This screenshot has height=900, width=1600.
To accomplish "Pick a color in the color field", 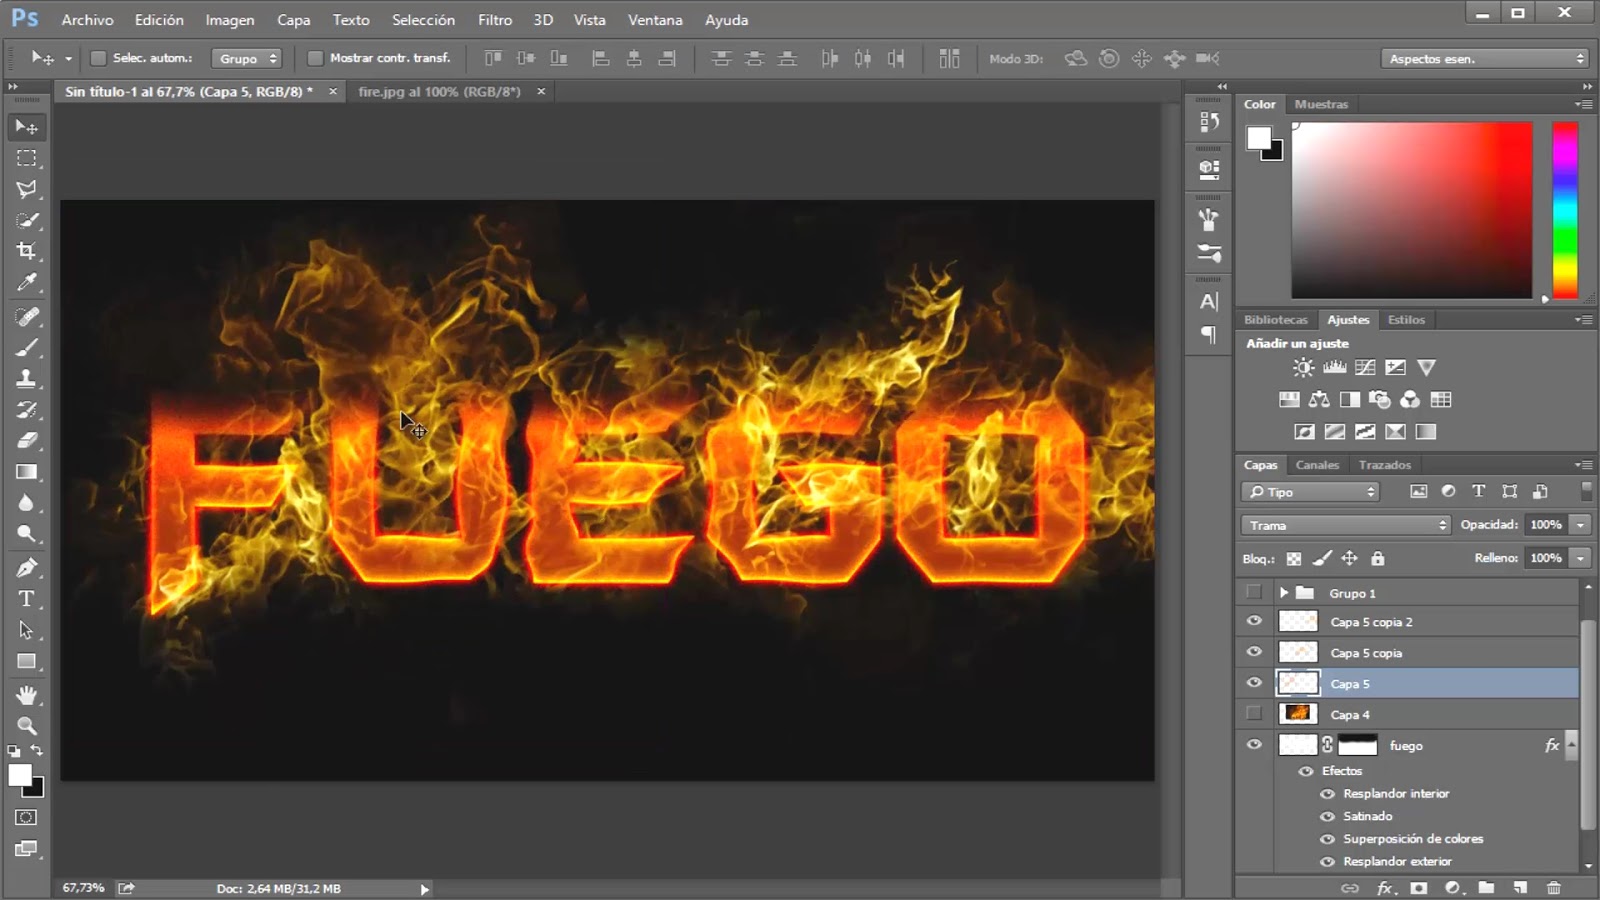I will coord(1412,210).
